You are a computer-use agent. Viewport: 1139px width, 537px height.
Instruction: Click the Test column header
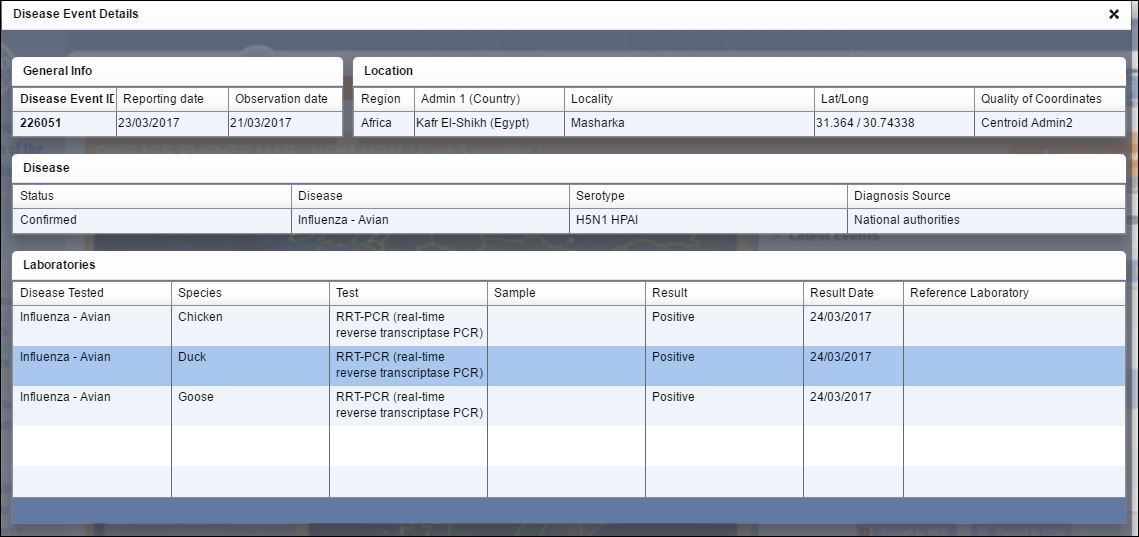[x=408, y=294]
